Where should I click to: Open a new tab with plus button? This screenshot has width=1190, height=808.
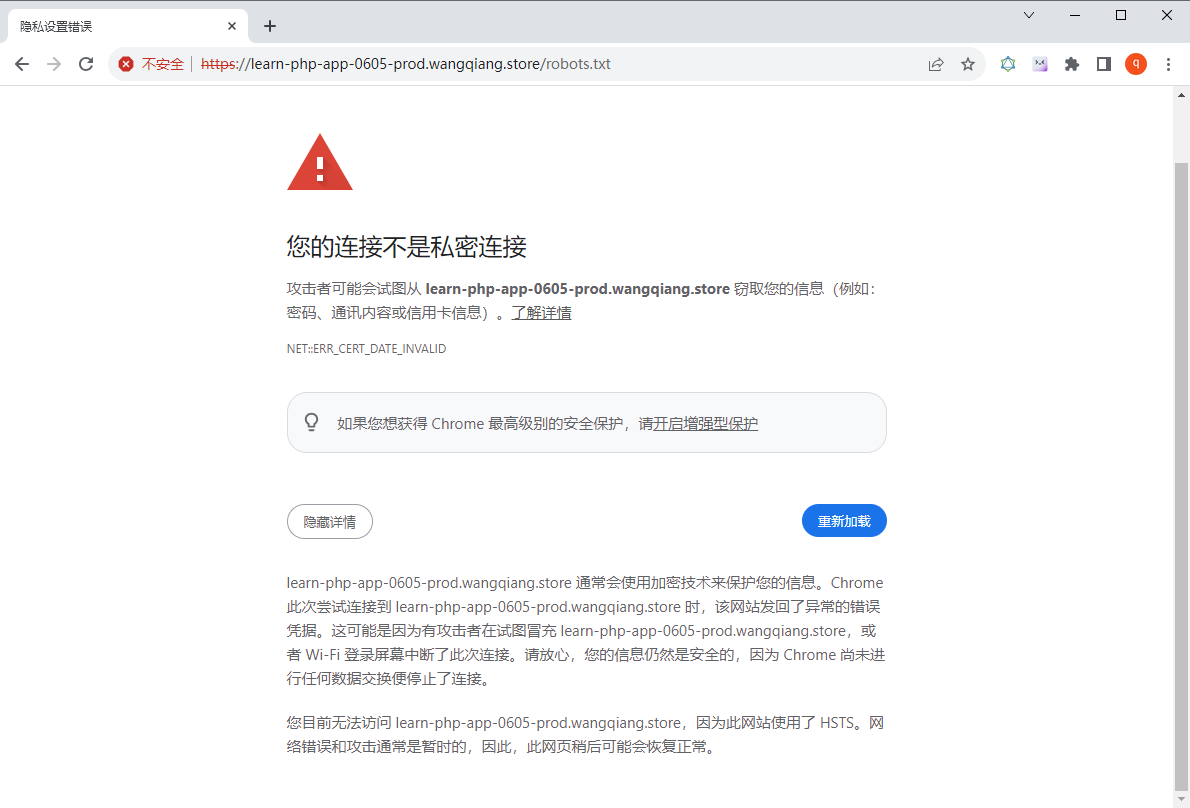269,27
